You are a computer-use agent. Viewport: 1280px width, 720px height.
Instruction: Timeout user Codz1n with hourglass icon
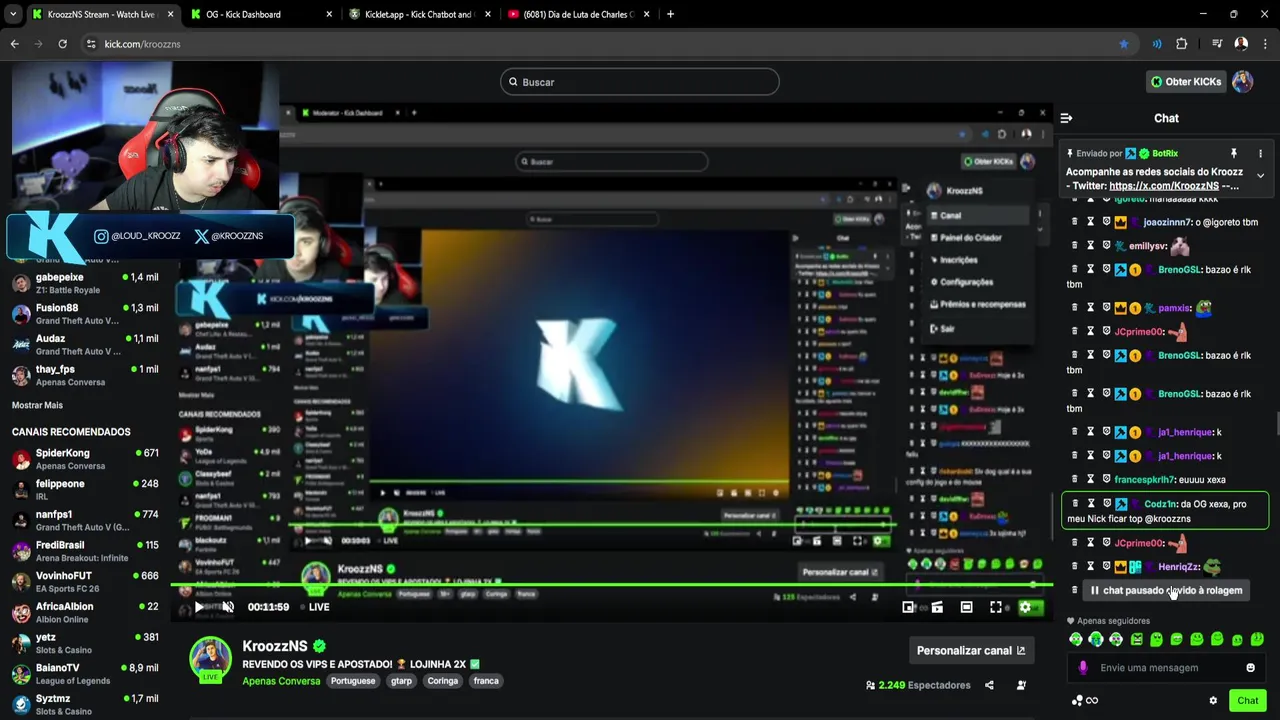tap(1091, 504)
